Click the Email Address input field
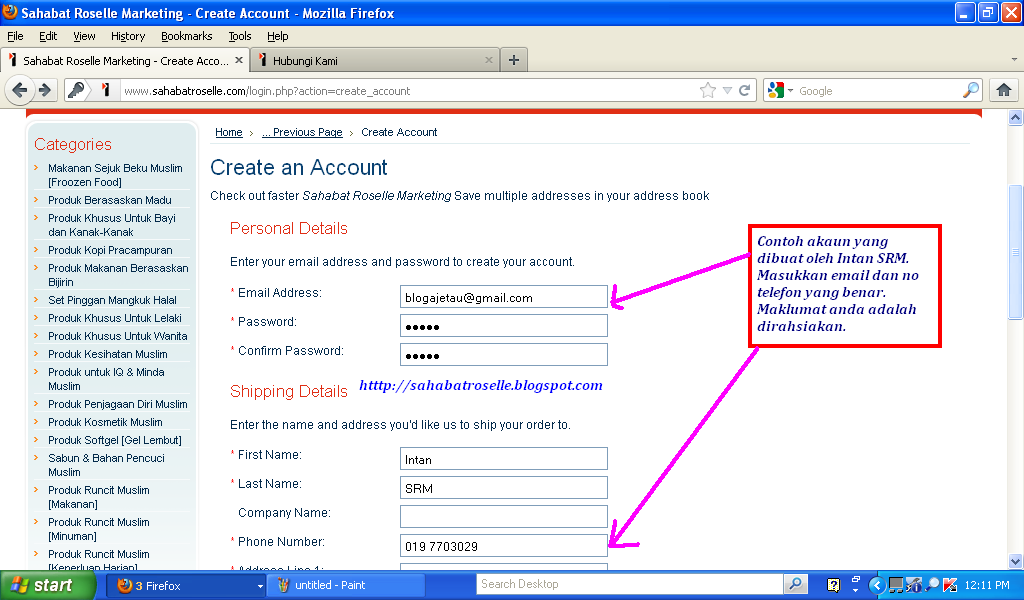This screenshot has width=1024, height=600. click(x=504, y=297)
